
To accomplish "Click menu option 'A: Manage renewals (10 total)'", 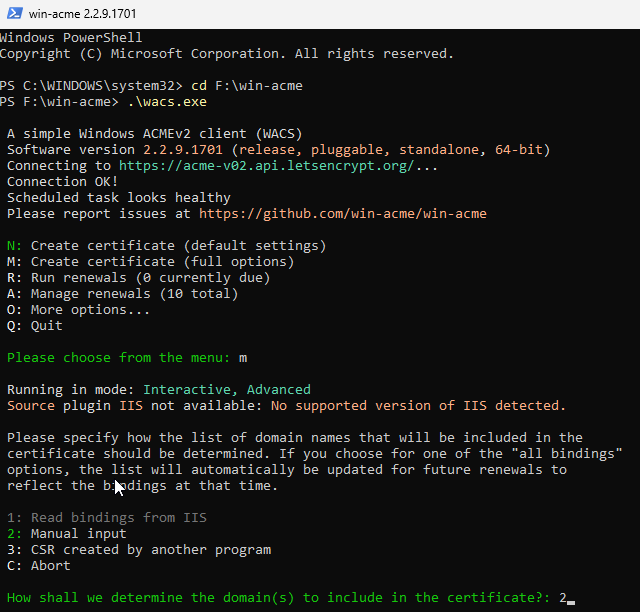I will click(x=122, y=294).
